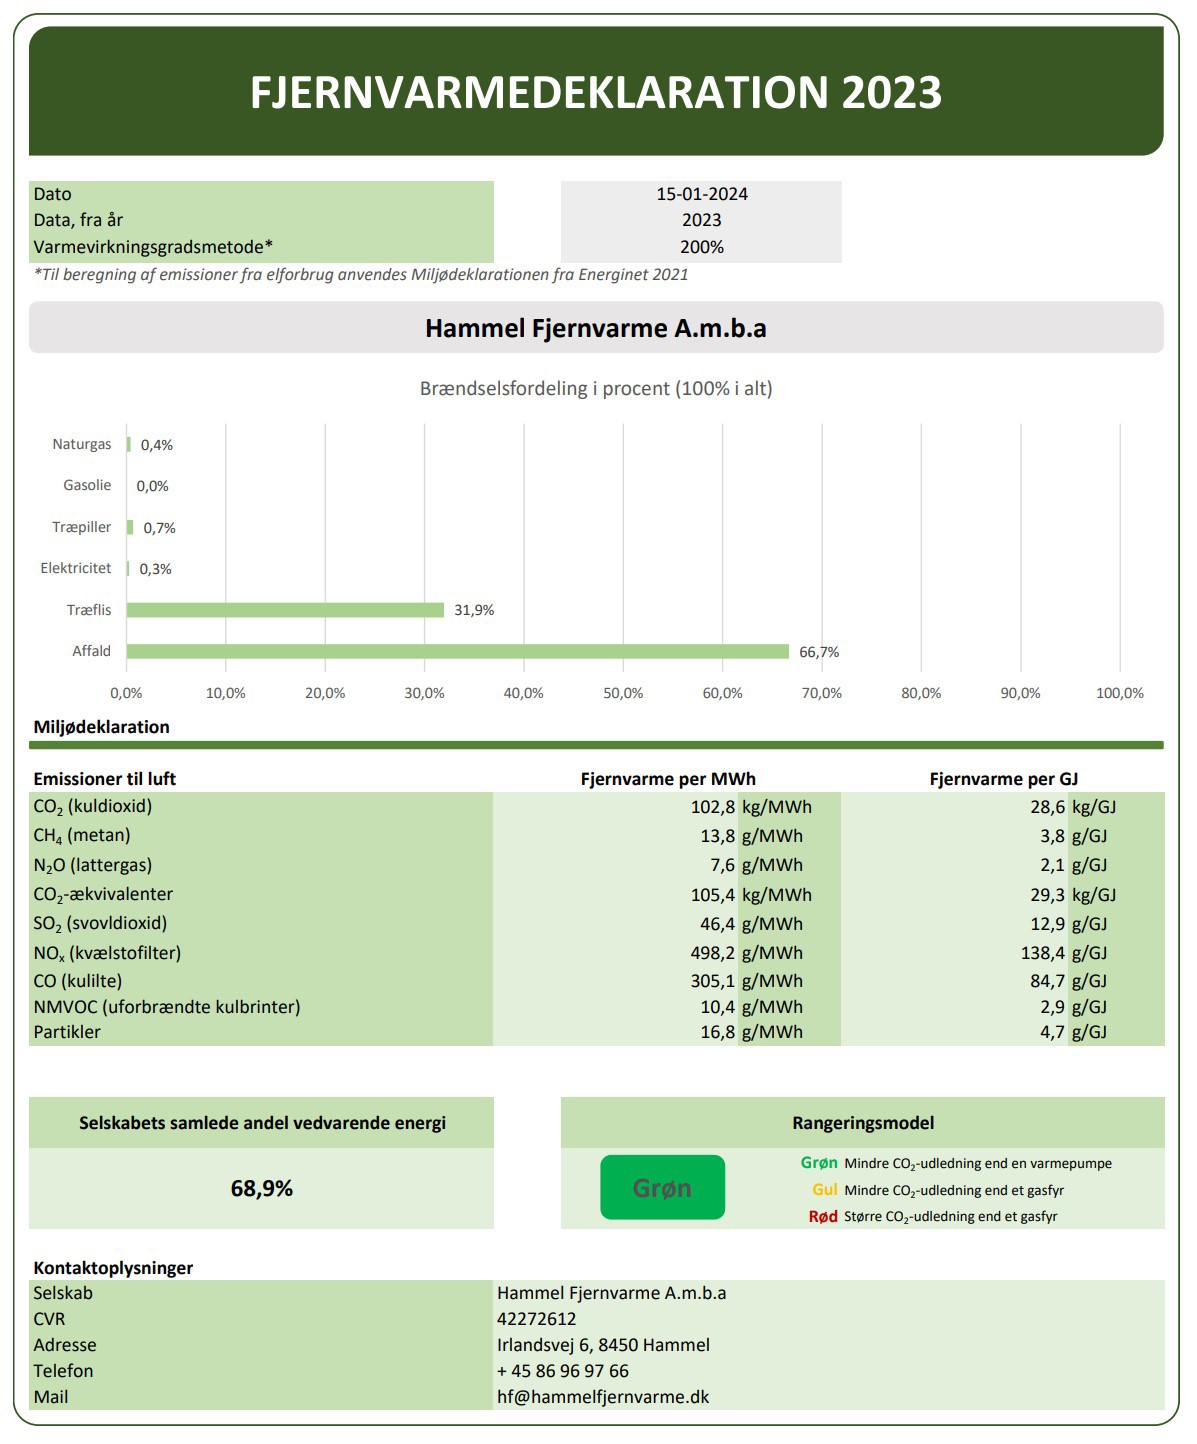This screenshot has height=1444, width=1197.
Task: Select the "Data, fra år" label
Action: pyautogui.click(x=78, y=220)
